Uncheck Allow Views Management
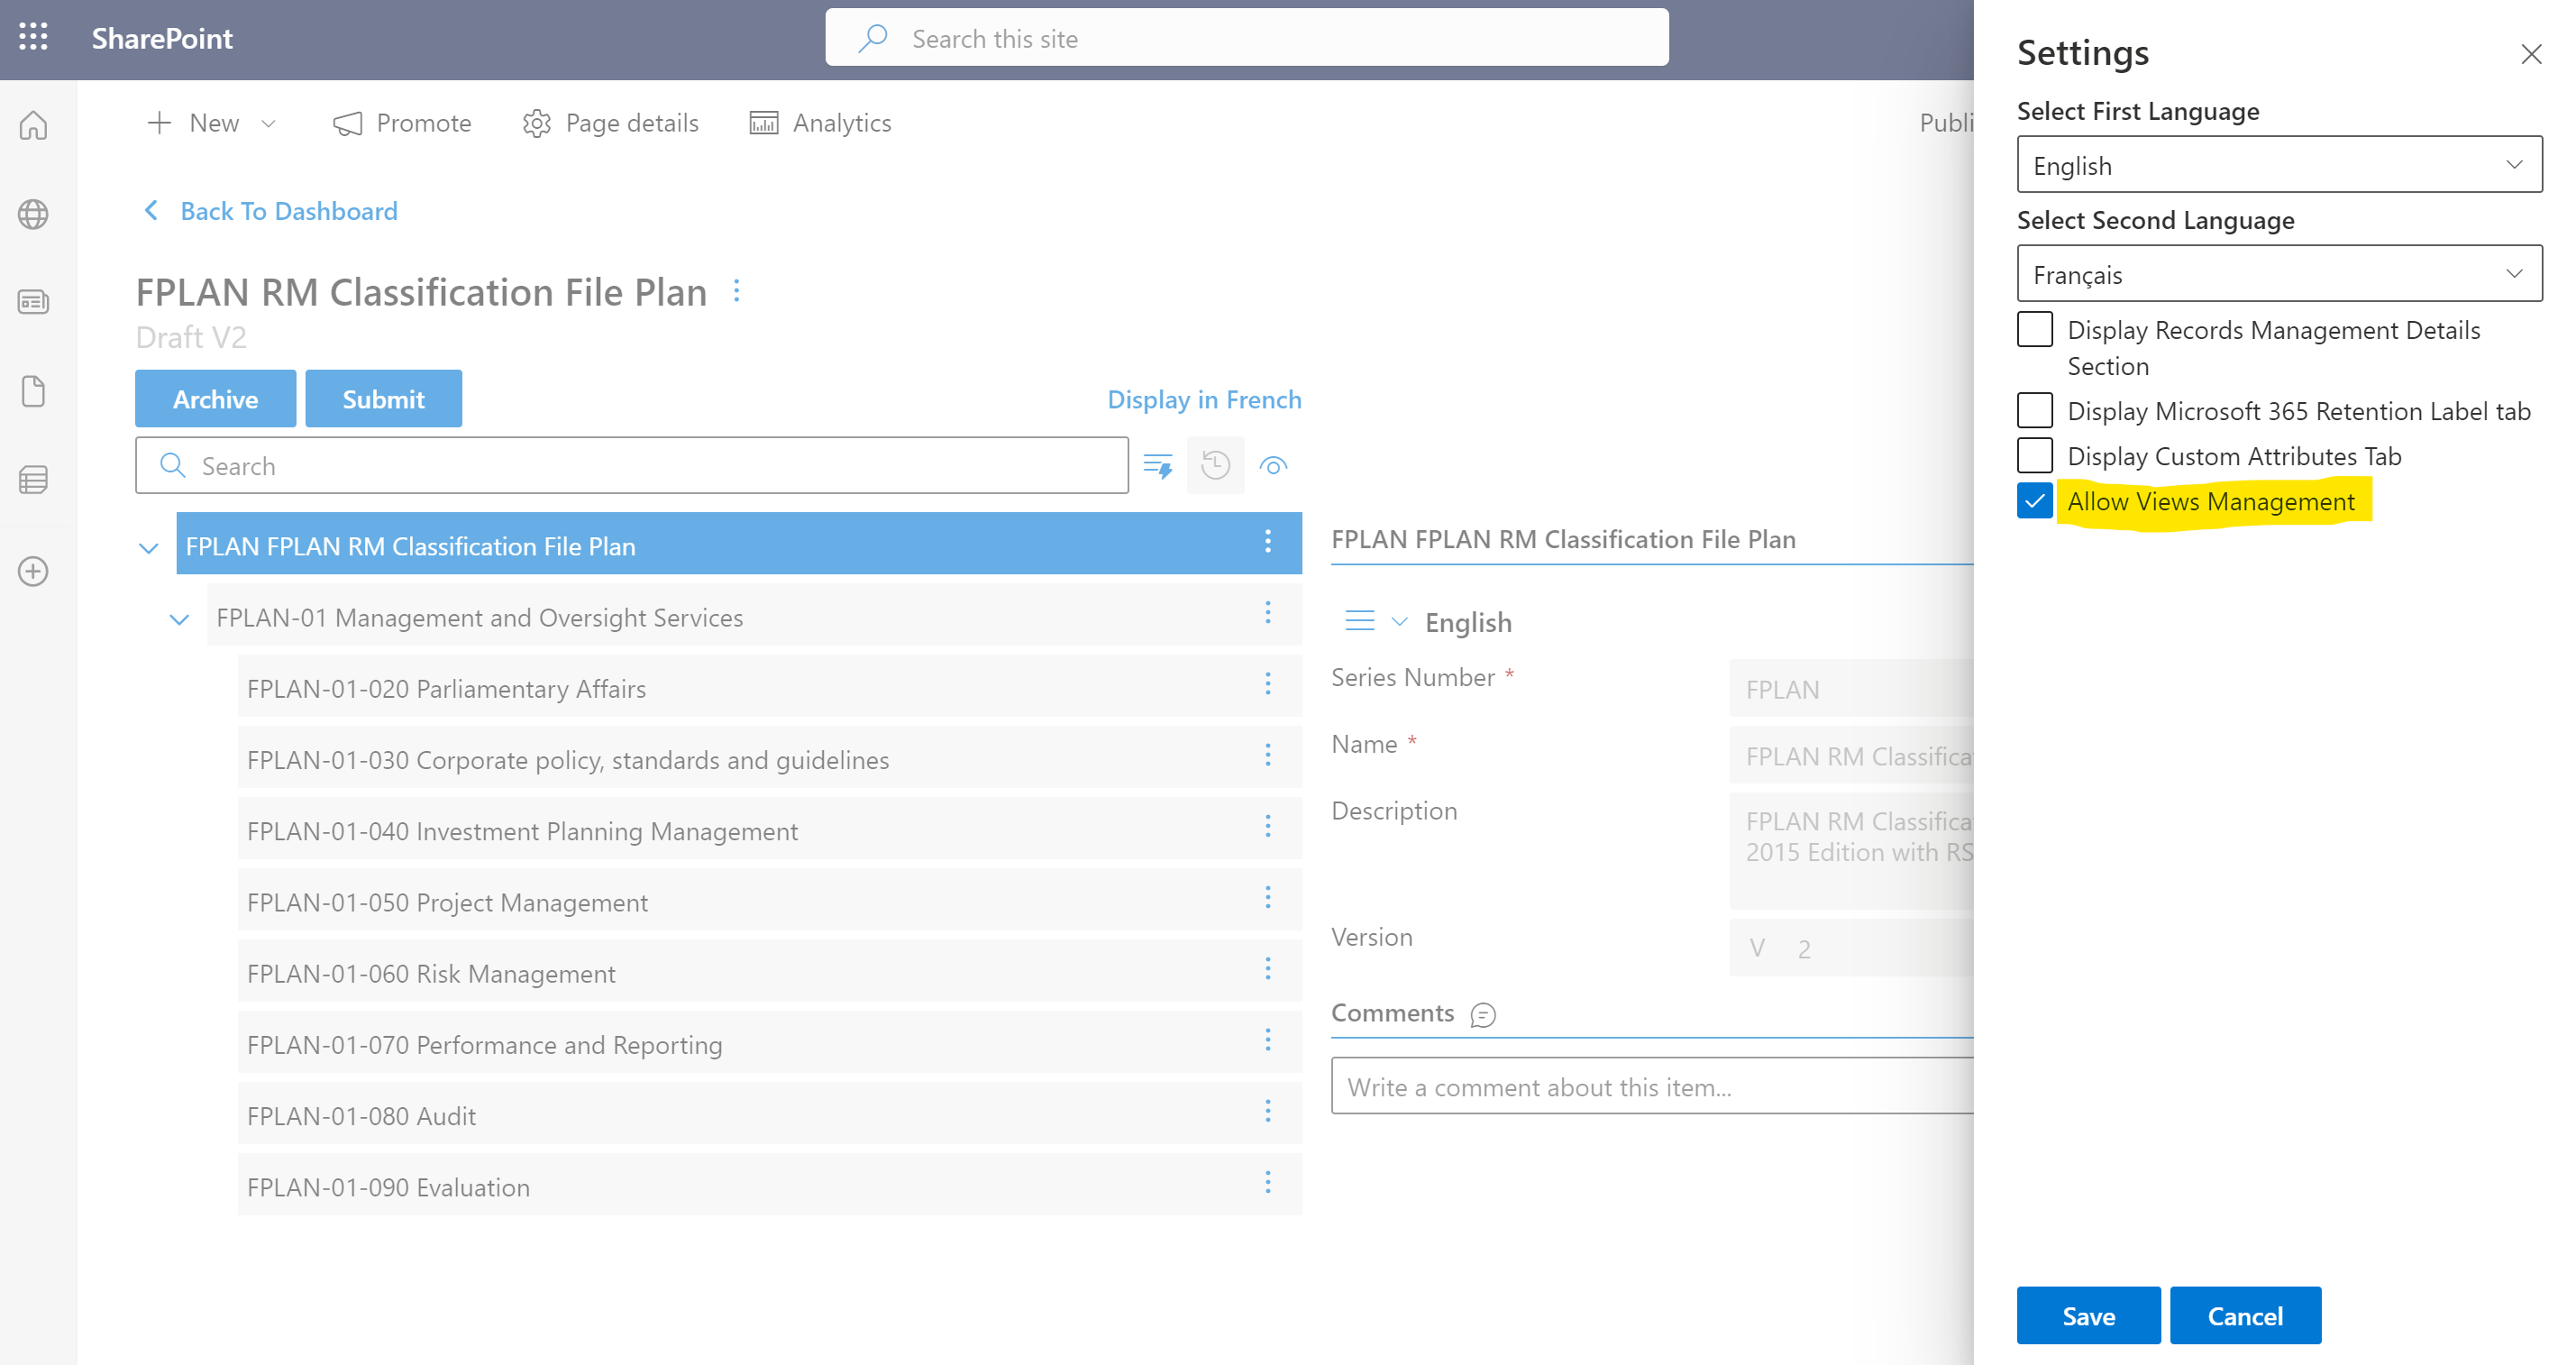 [2034, 501]
